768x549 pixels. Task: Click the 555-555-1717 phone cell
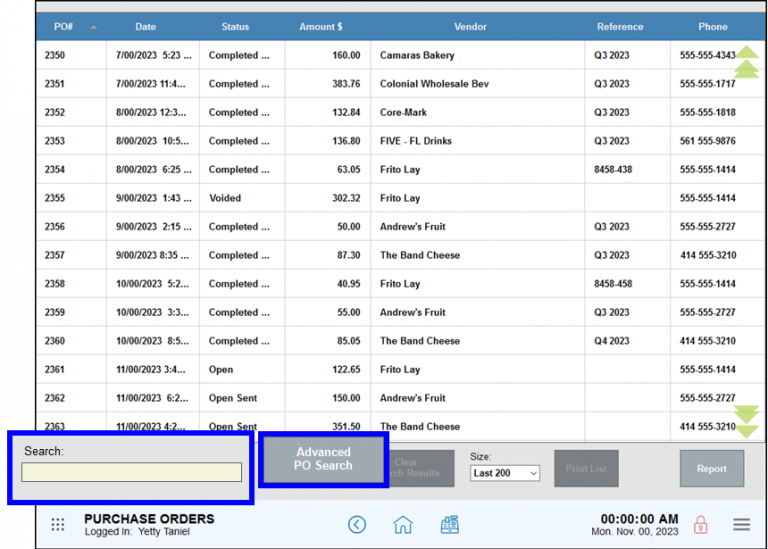coord(708,84)
